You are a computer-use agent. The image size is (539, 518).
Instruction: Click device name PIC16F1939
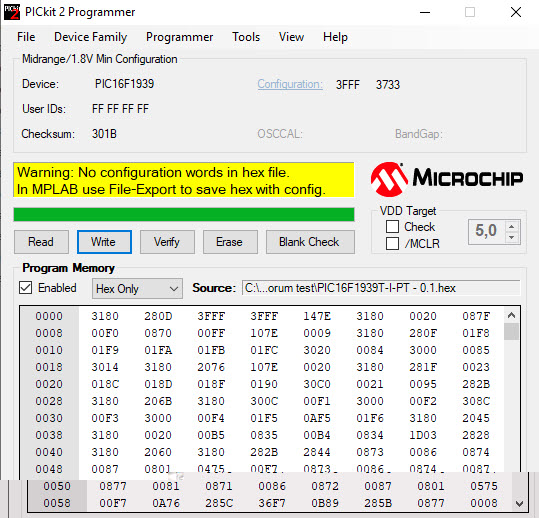click(124, 84)
